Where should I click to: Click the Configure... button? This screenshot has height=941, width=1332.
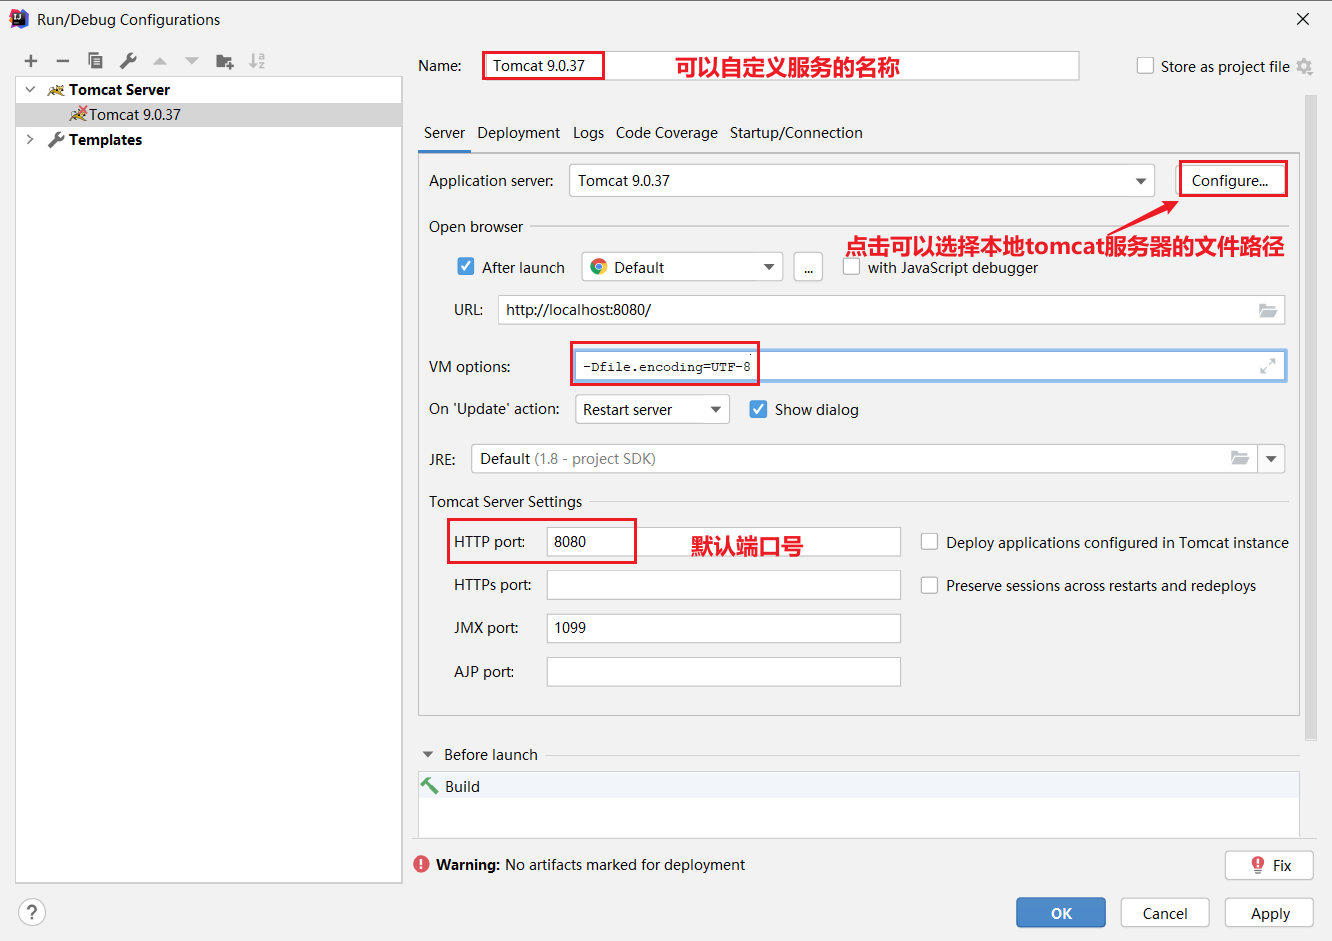(x=1232, y=180)
